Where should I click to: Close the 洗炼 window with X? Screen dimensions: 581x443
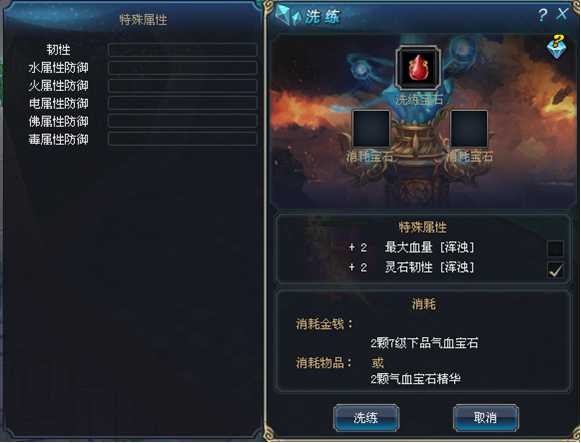(x=562, y=14)
